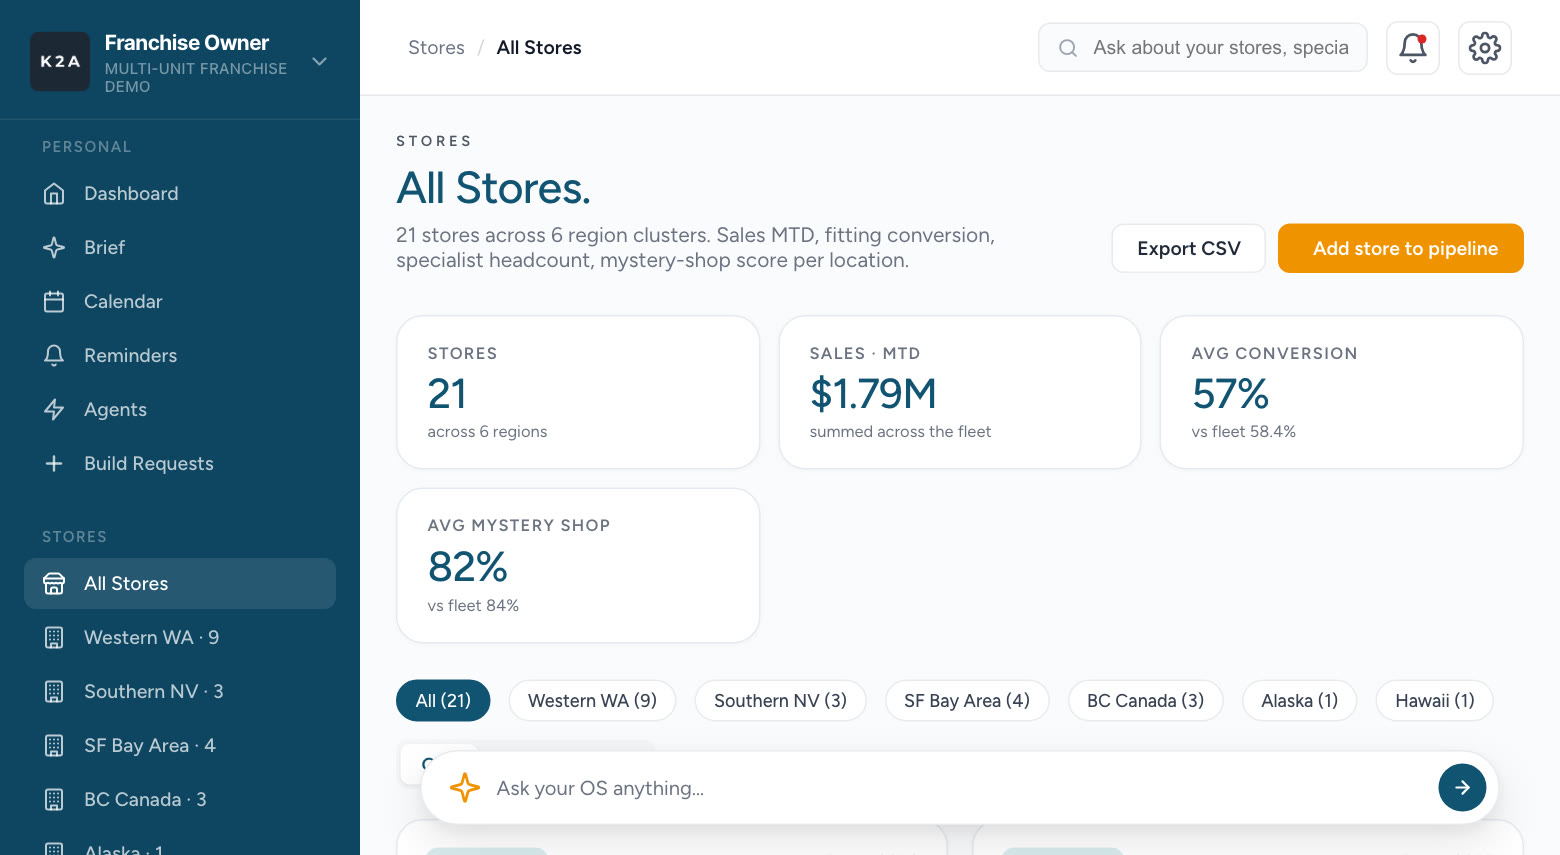Click the Avg Mystery Shop 82% card
This screenshot has width=1560, height=855.
578,565
